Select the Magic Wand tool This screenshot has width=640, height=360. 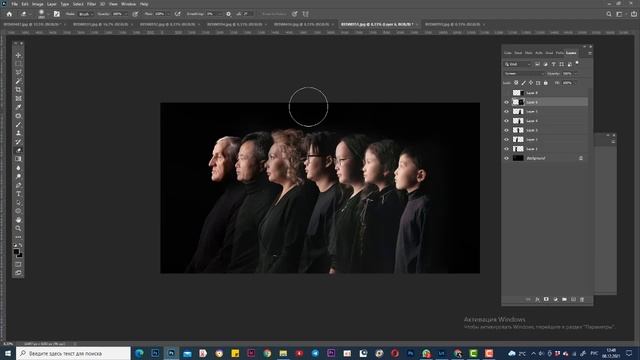tap(18, 81)
